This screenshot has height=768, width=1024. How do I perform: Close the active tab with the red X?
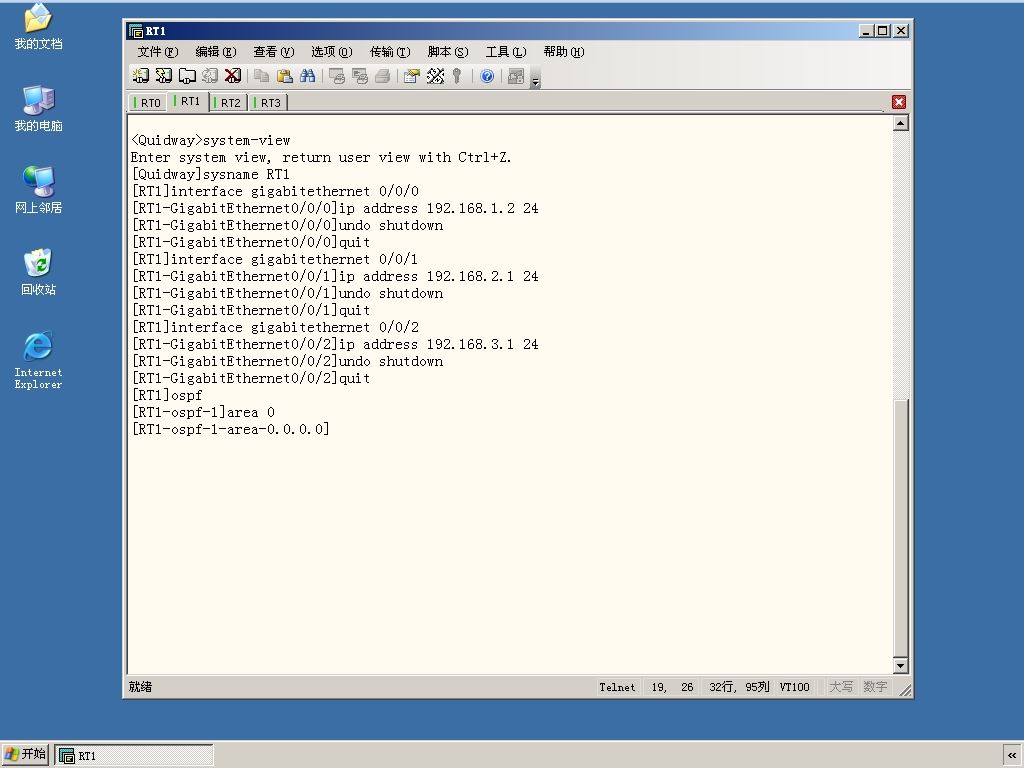tap(899, 102)
